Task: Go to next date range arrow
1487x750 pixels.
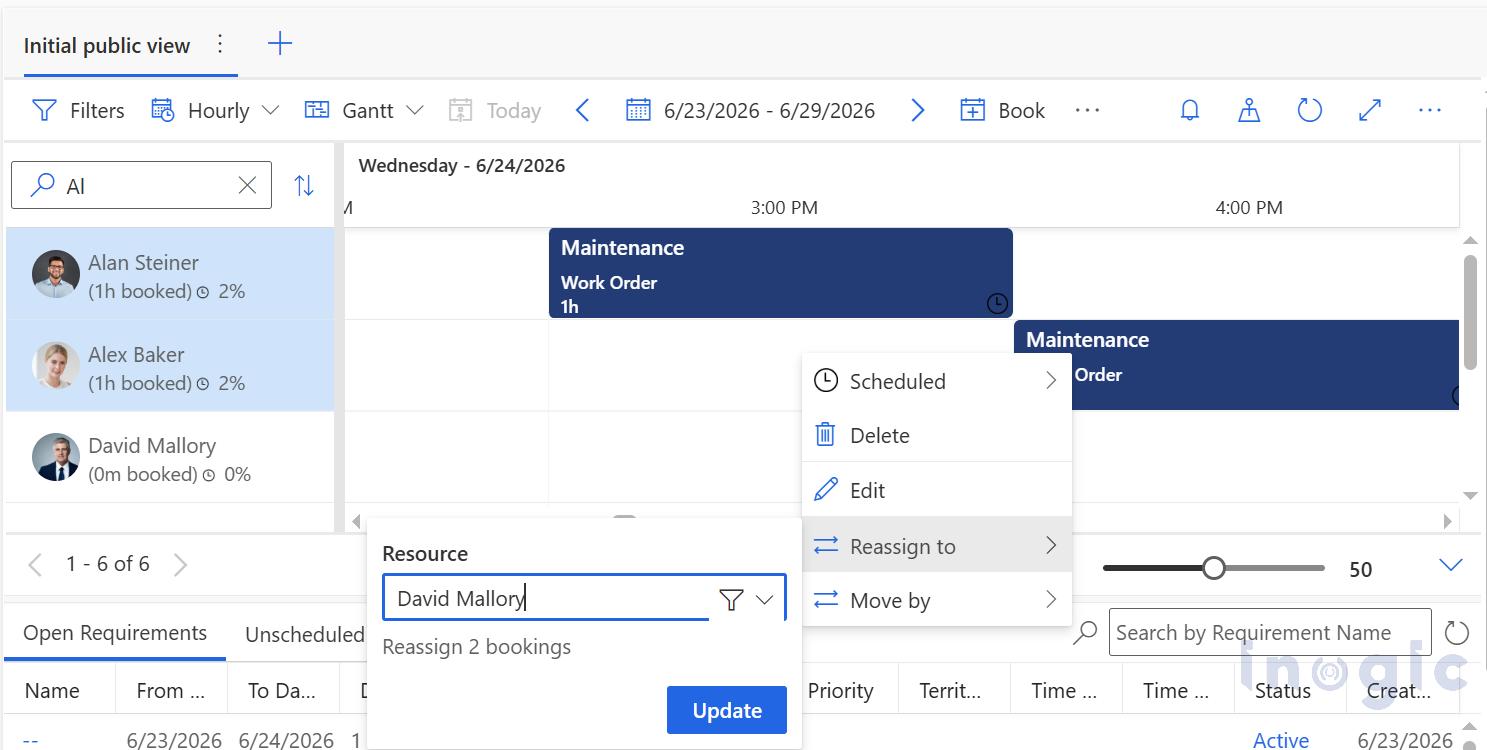Action: (x=917, y=110)
